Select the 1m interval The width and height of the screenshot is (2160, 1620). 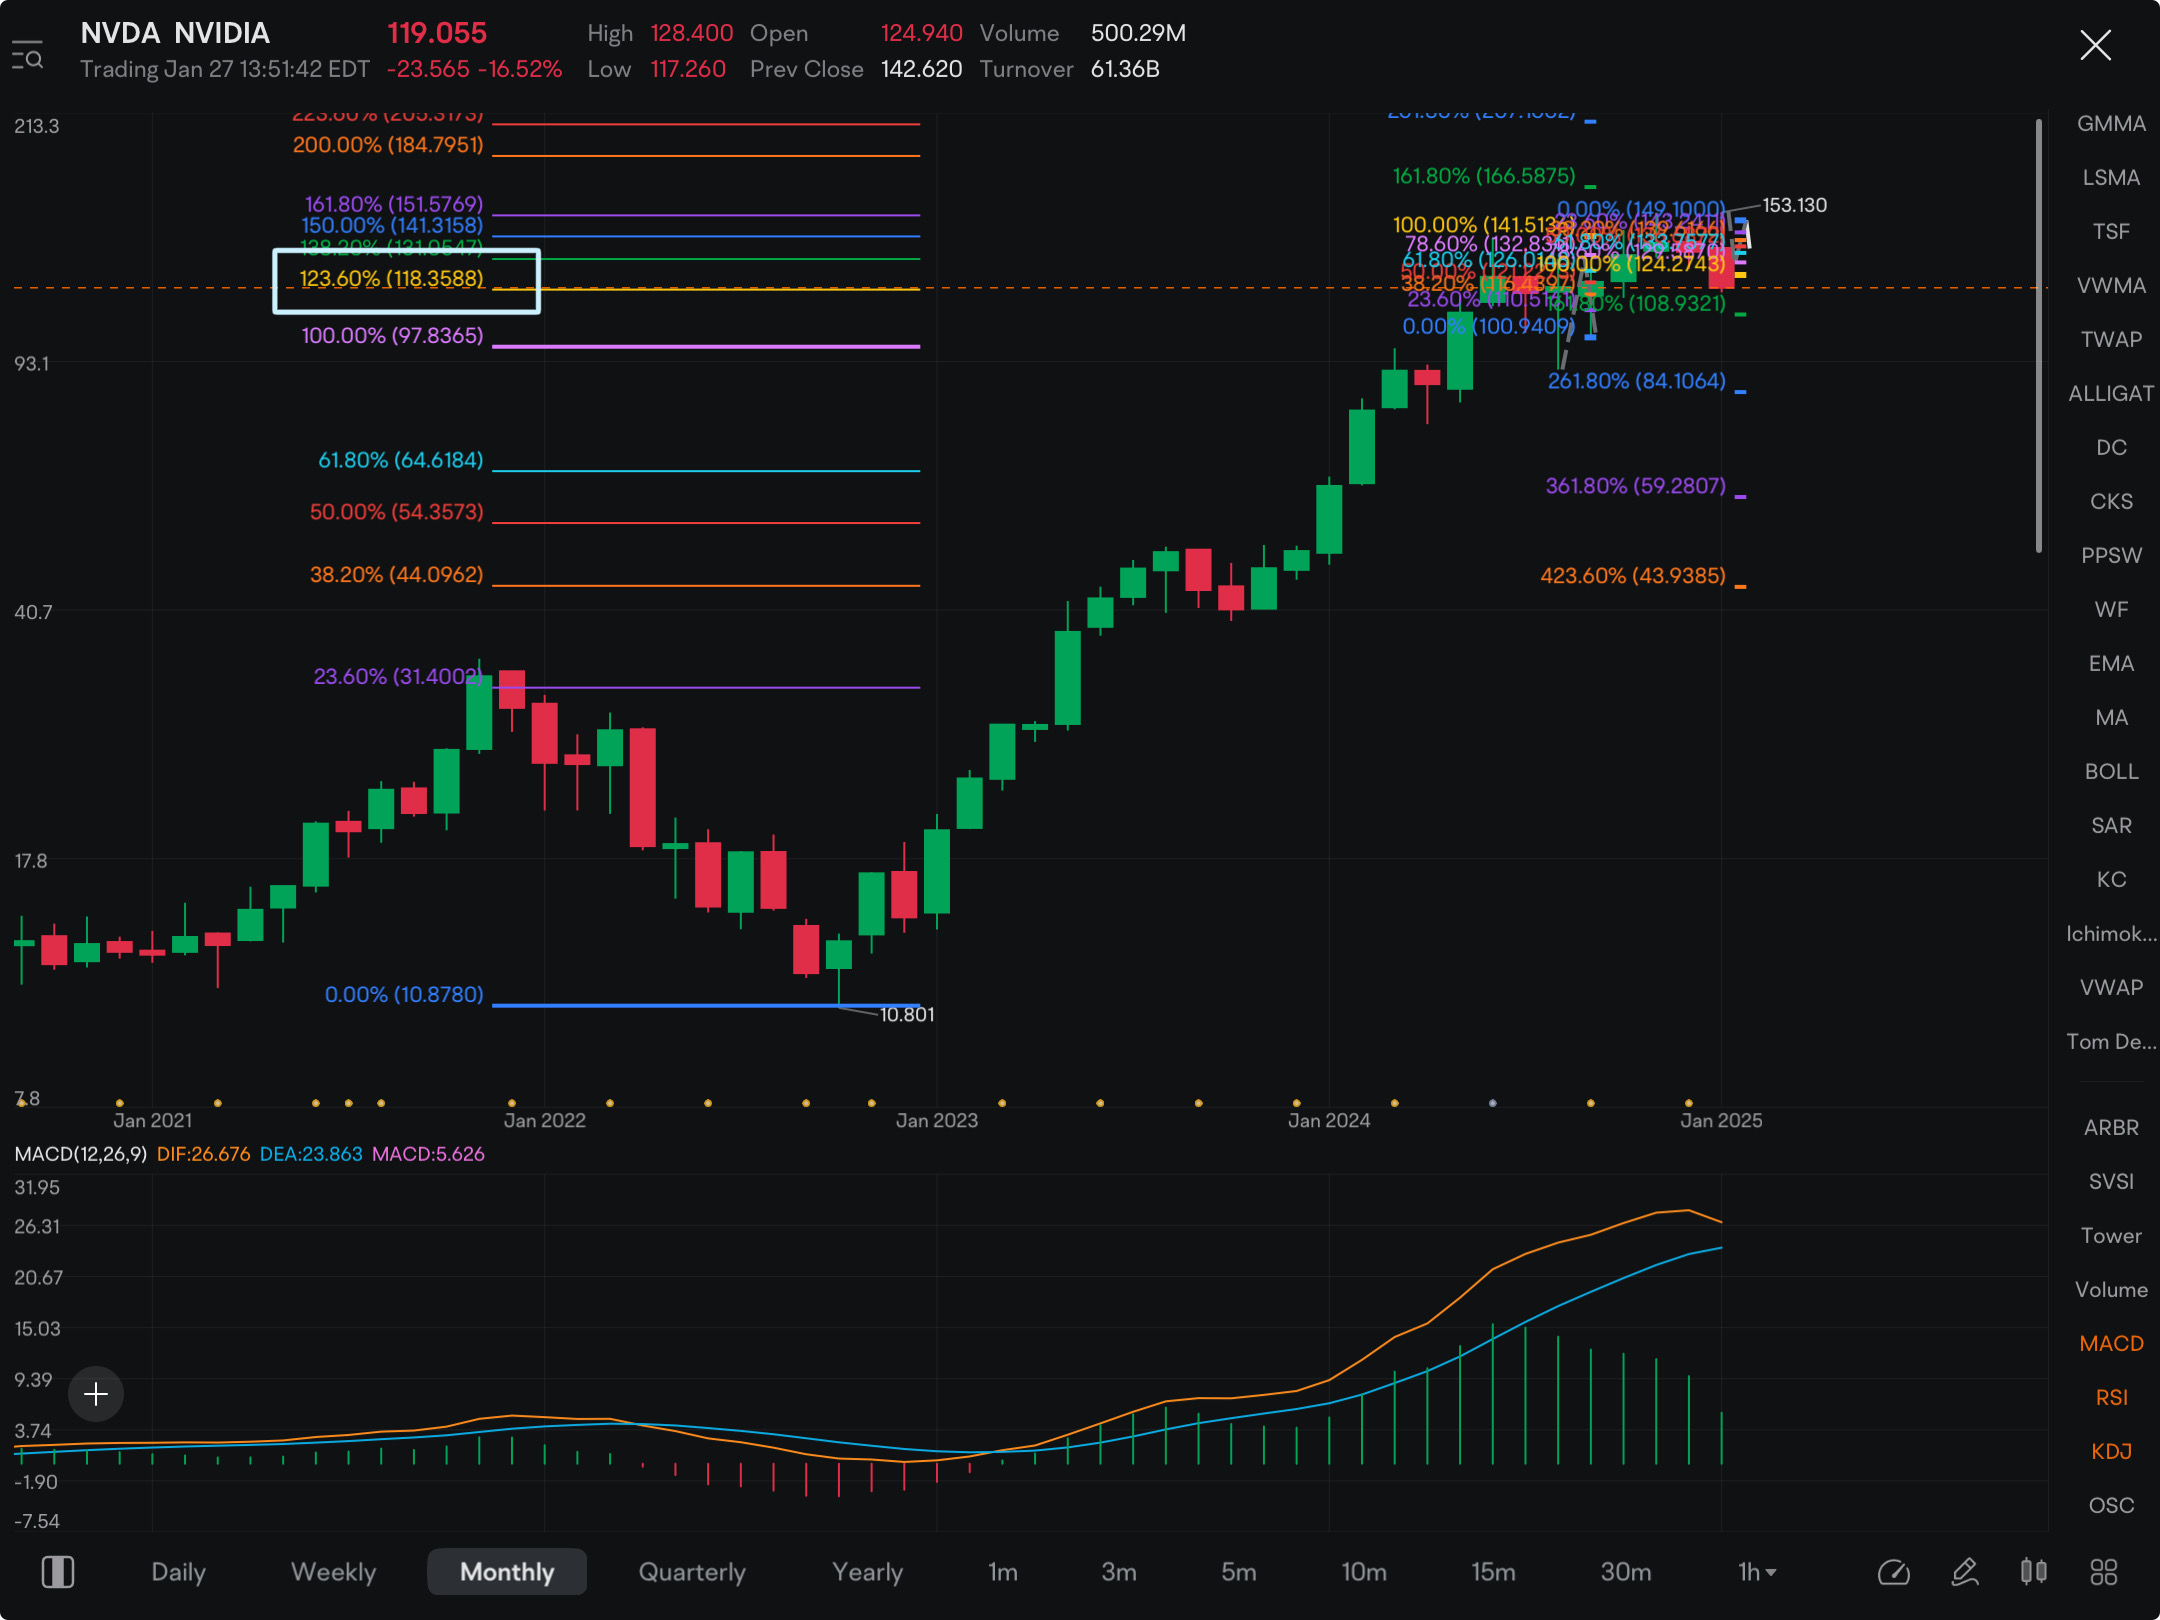[1003, 1572]
